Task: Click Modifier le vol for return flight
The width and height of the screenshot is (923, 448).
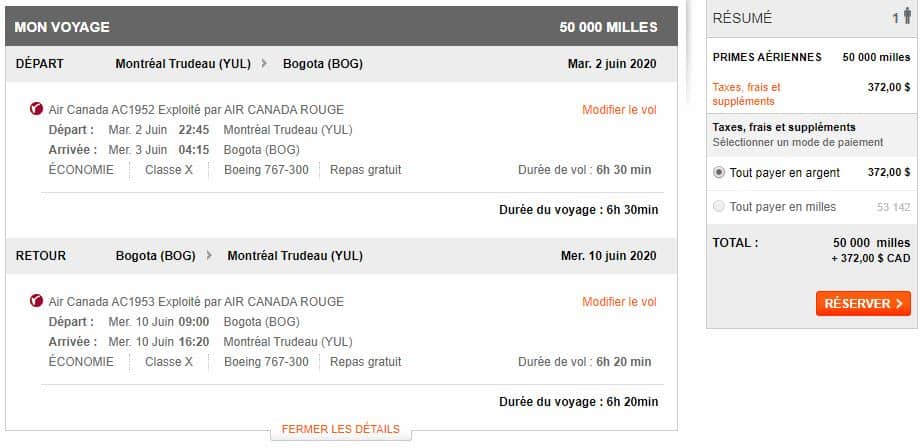Action: tap(619, 301)
